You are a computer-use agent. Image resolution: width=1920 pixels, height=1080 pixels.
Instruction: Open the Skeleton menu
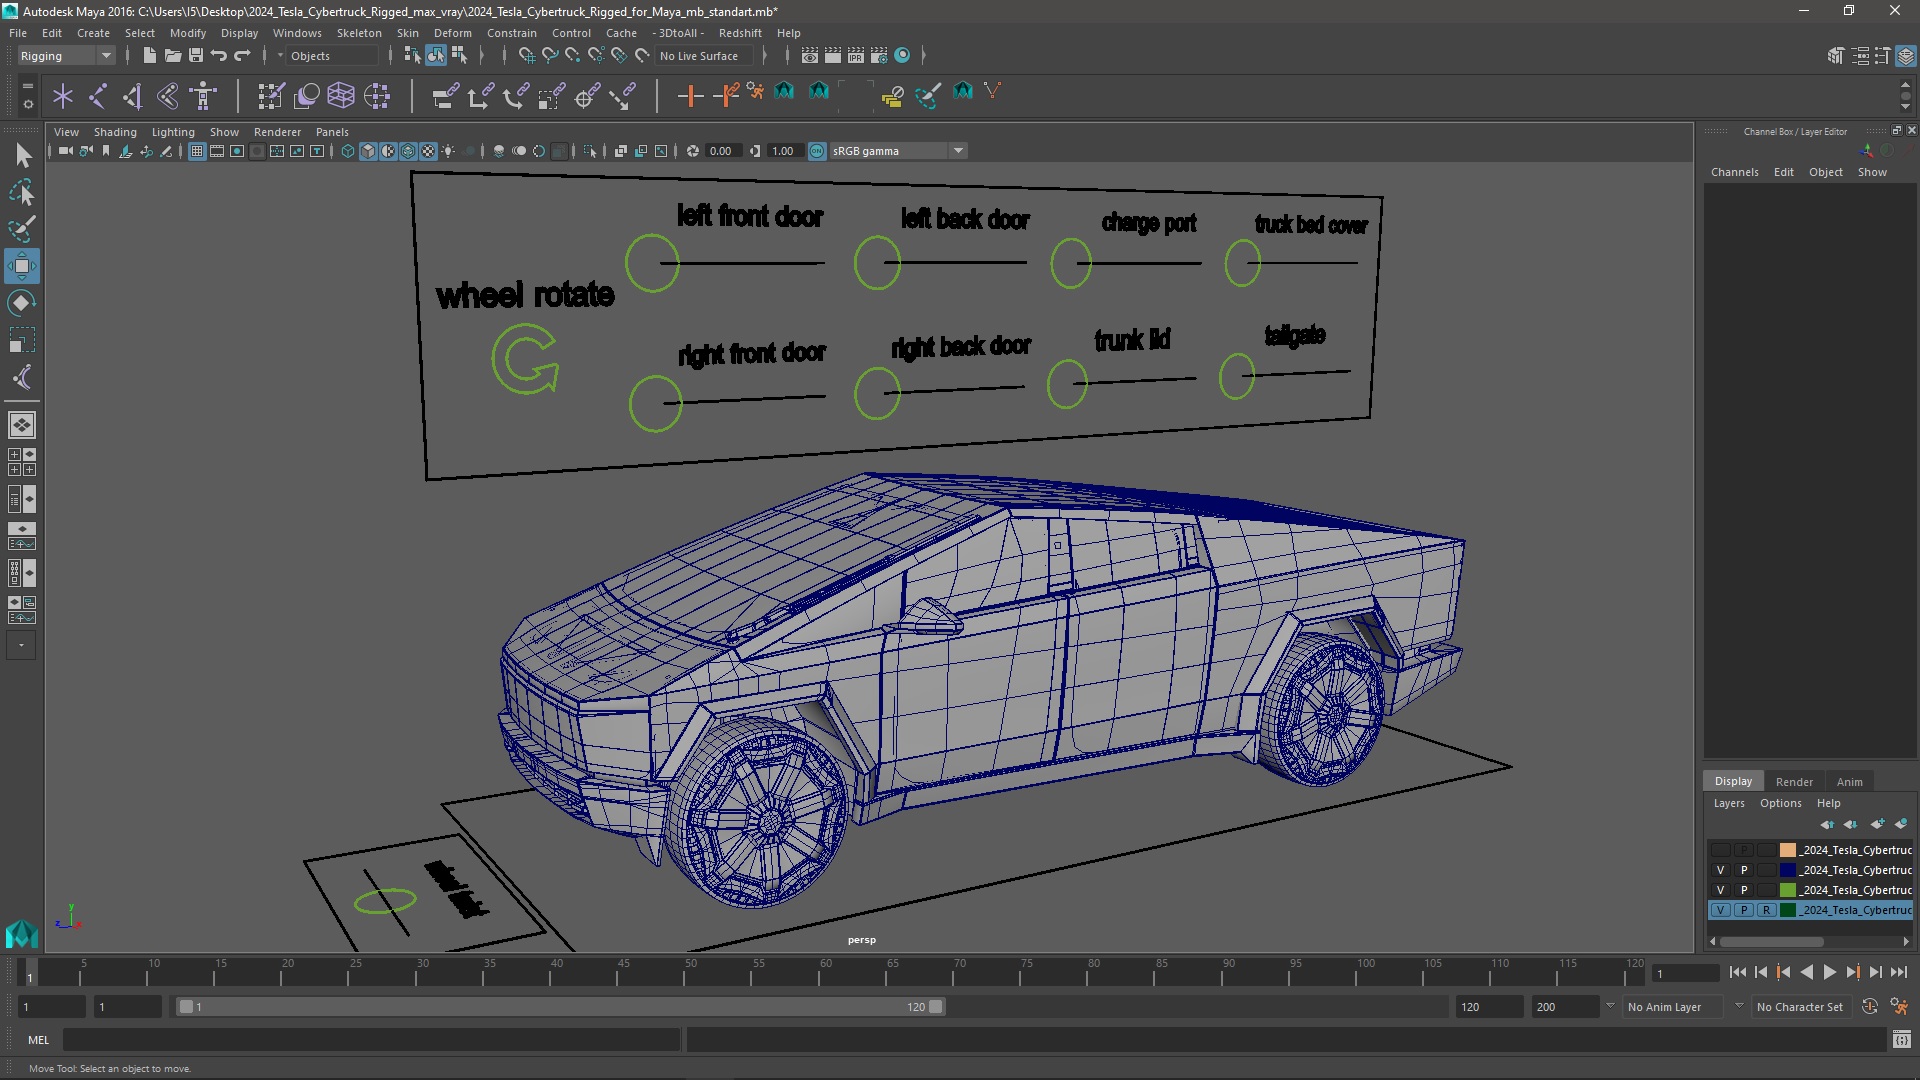359,33
